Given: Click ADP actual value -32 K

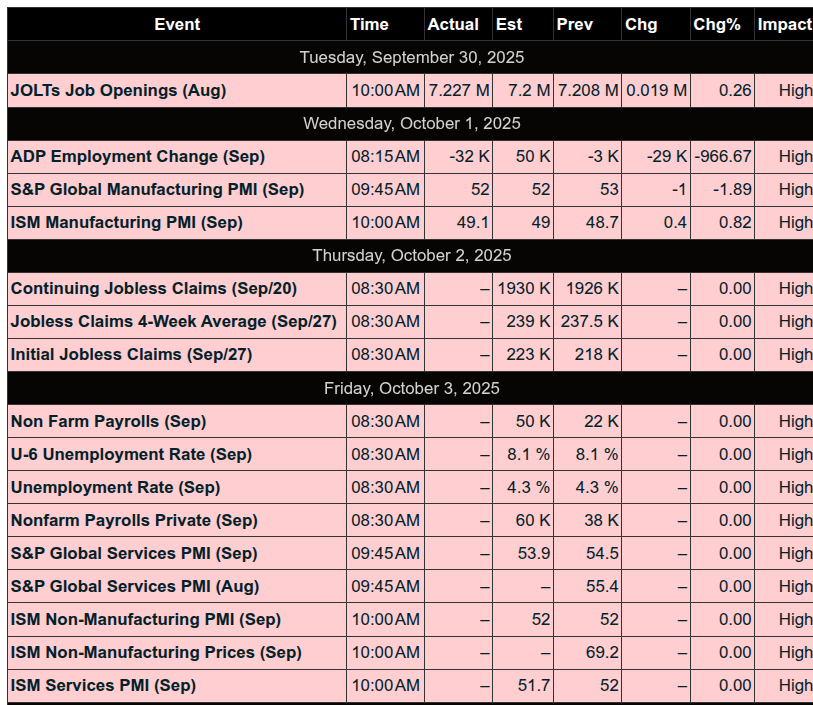Looking at the screenshot, I should click(469, 157).
